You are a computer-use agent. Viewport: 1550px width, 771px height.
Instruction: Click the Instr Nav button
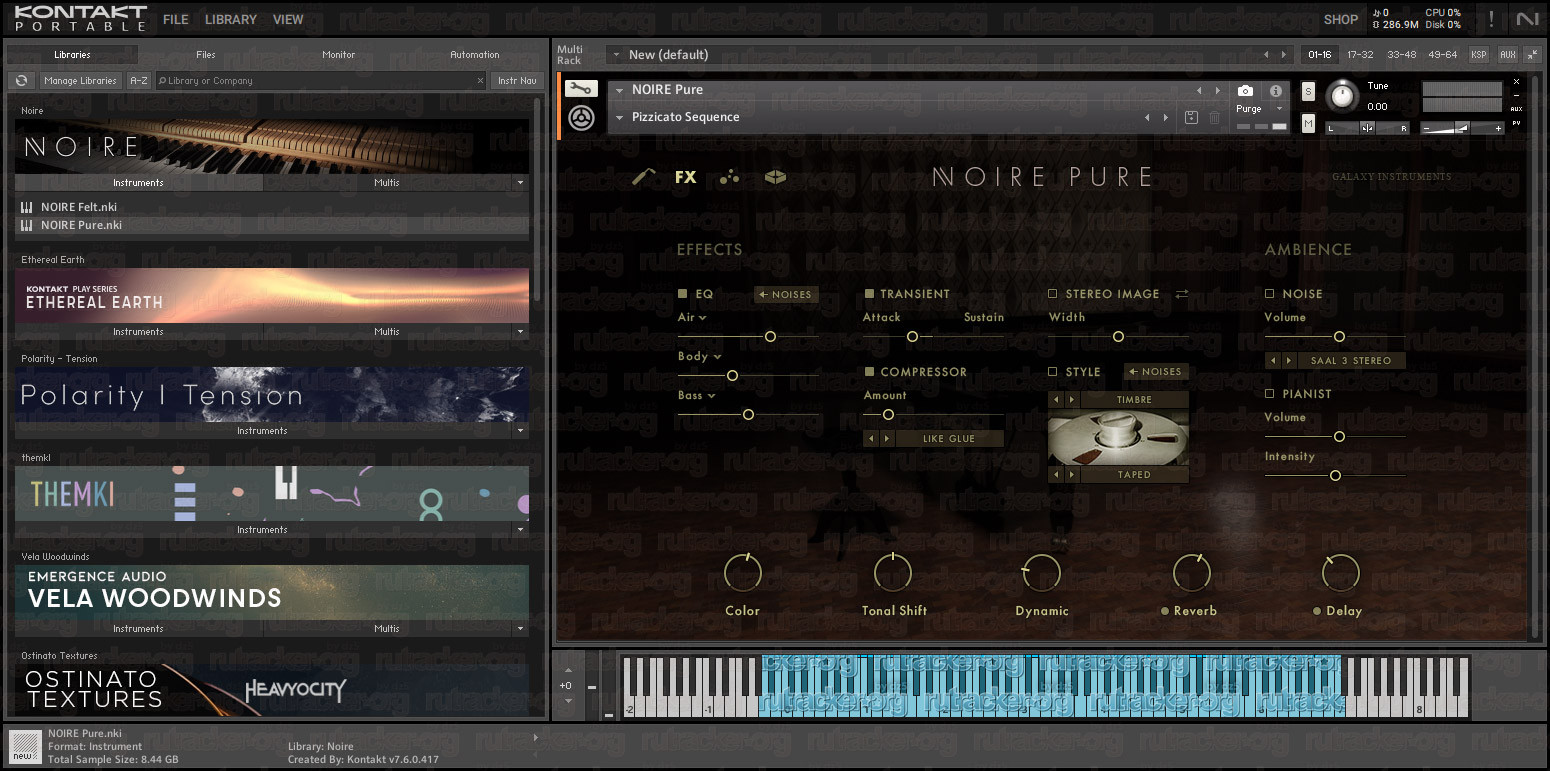517,81
